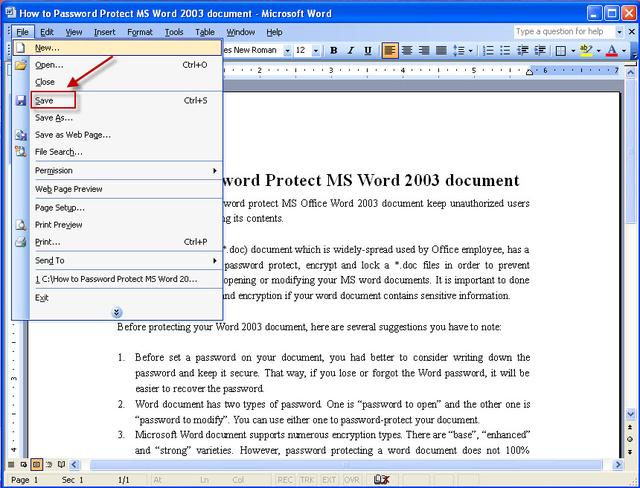The width and height of the screenshot is (640, 488).
Task: Switch to Web Layout view icon
Action: (x=23, y=464)
